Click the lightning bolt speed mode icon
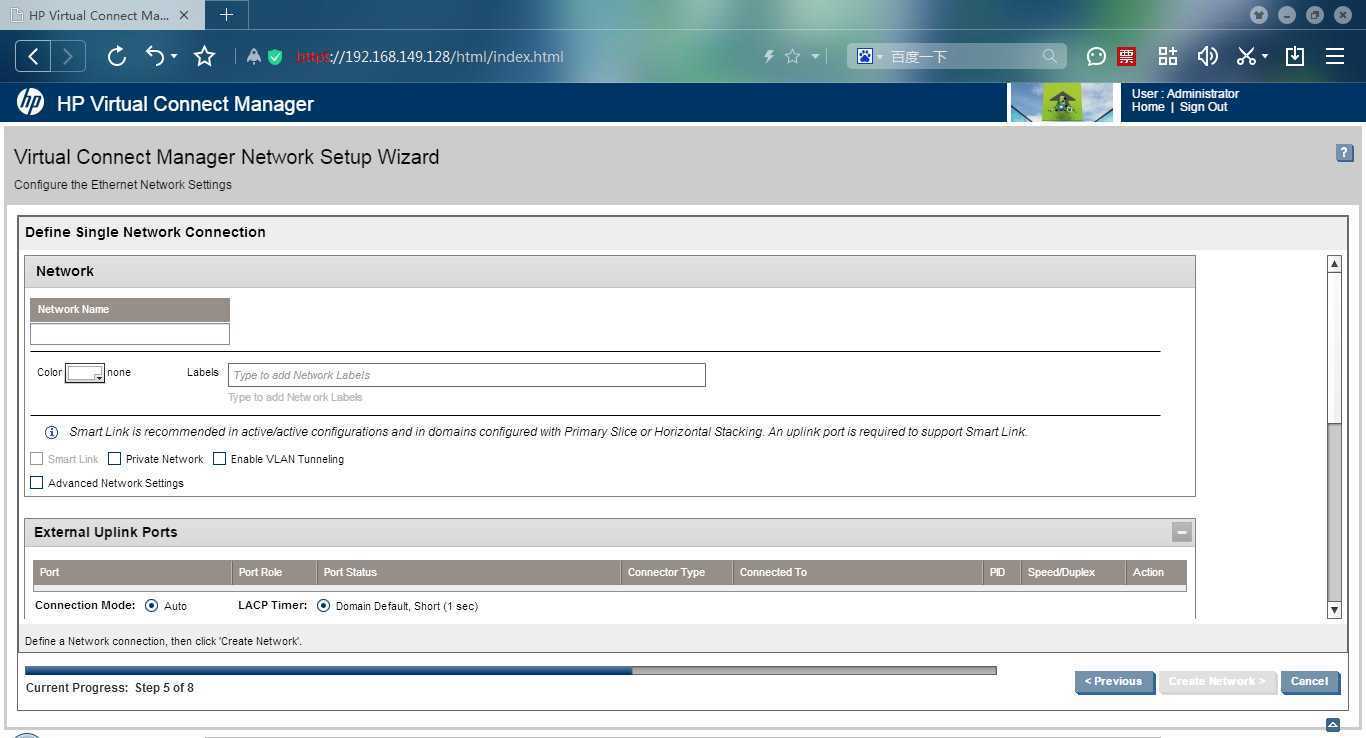Viewport: 1366px width, 738px height. pos(769,57)
